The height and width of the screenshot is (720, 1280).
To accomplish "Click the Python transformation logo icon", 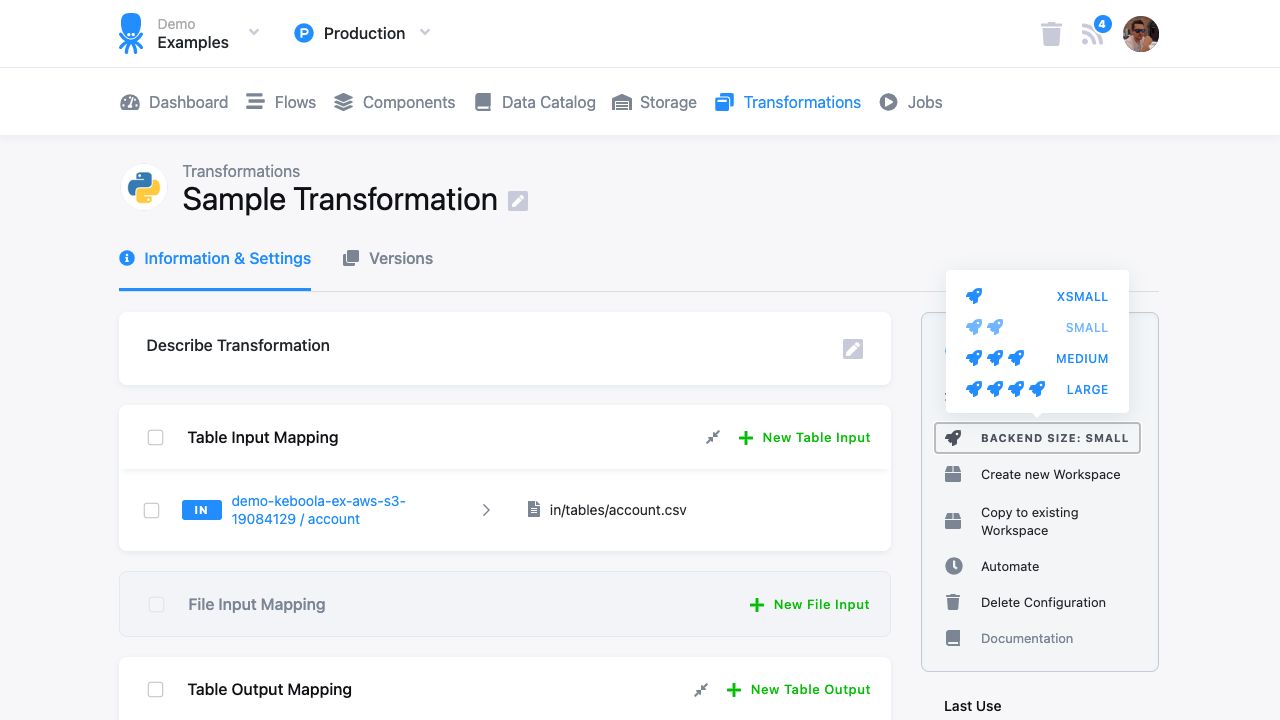I will [143, 186].
